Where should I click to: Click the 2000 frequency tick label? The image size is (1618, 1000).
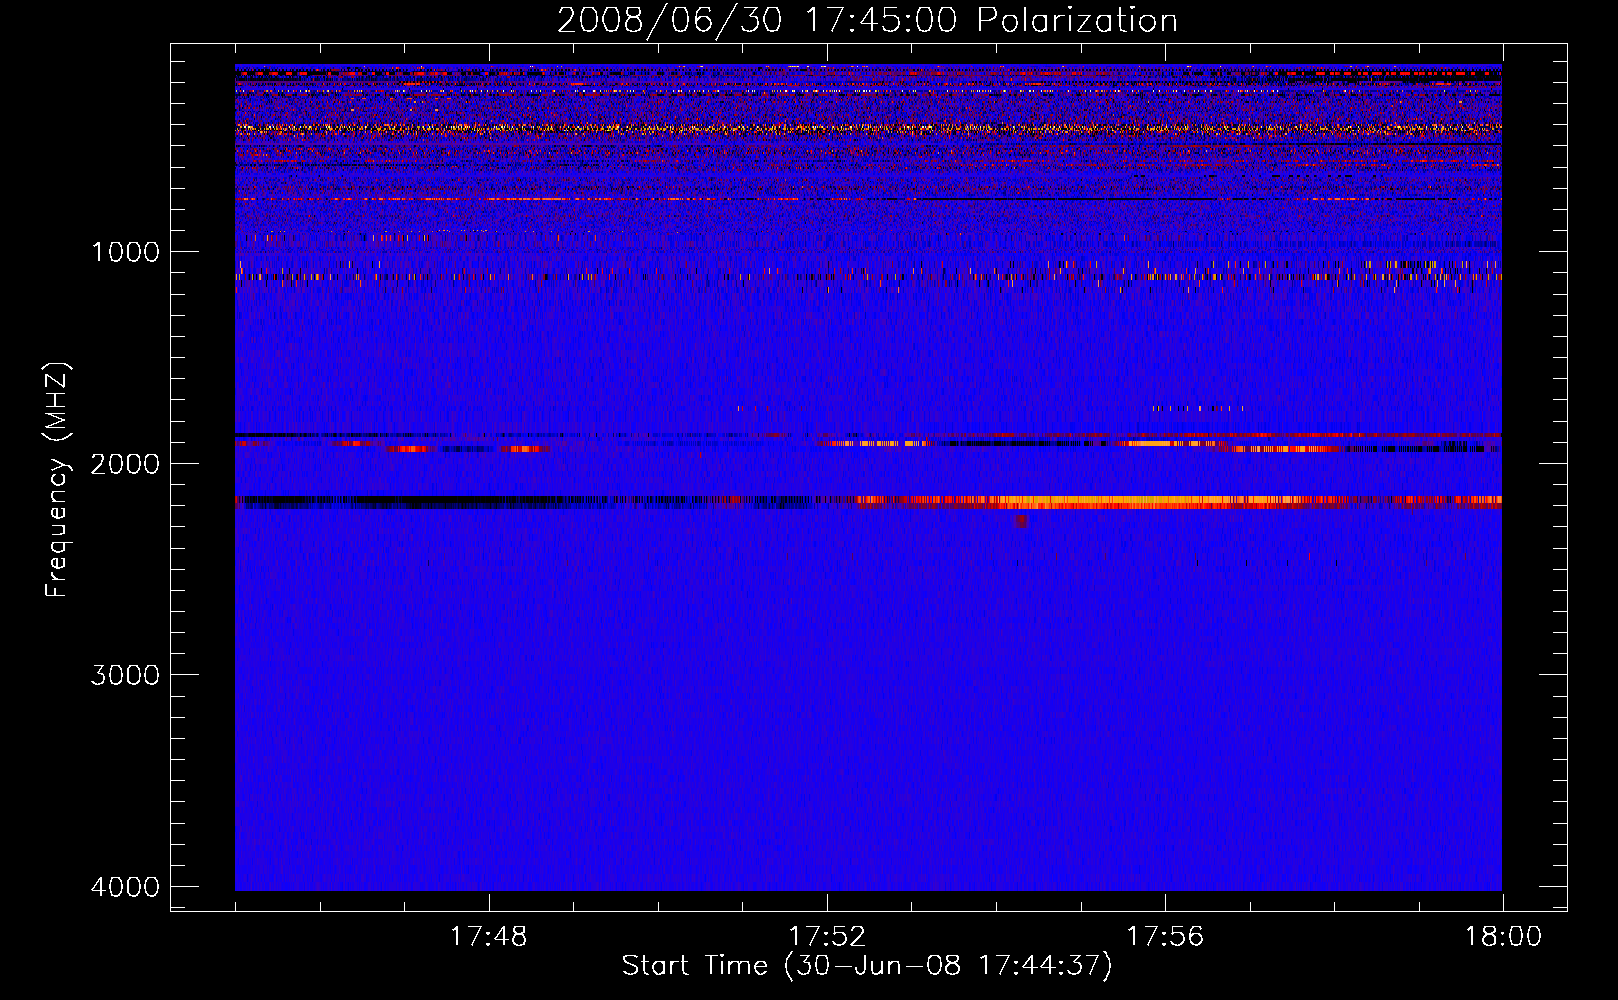(125, 463)
